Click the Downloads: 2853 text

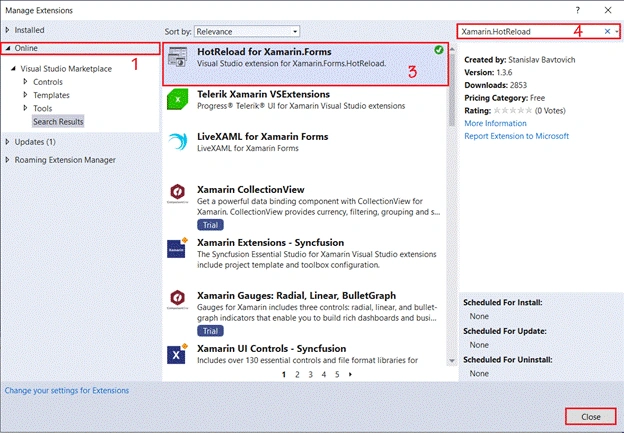coord(495,85)
